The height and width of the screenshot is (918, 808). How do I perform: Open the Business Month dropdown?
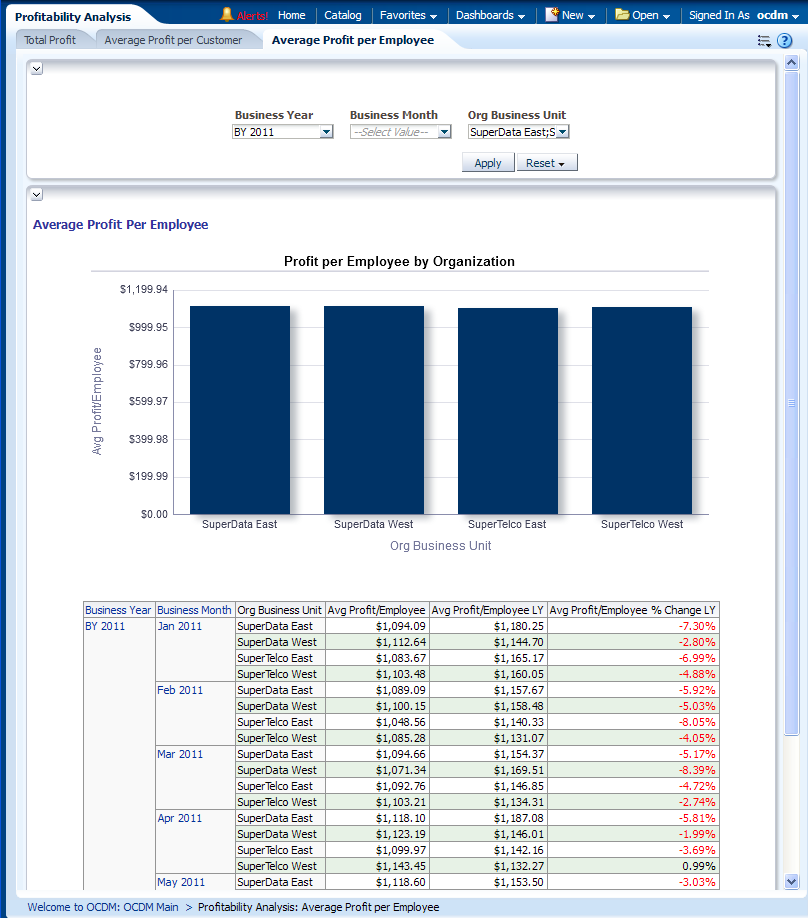point(444,132)
